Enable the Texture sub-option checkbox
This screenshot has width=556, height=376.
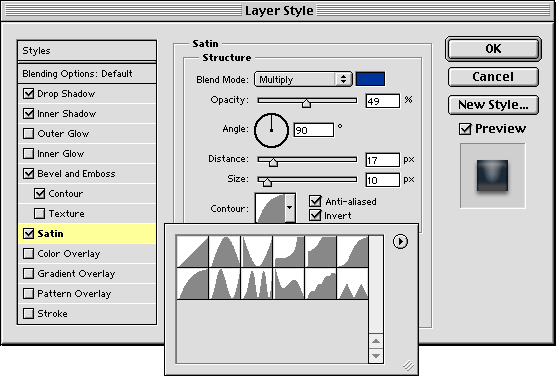click(x=39, y=214)
